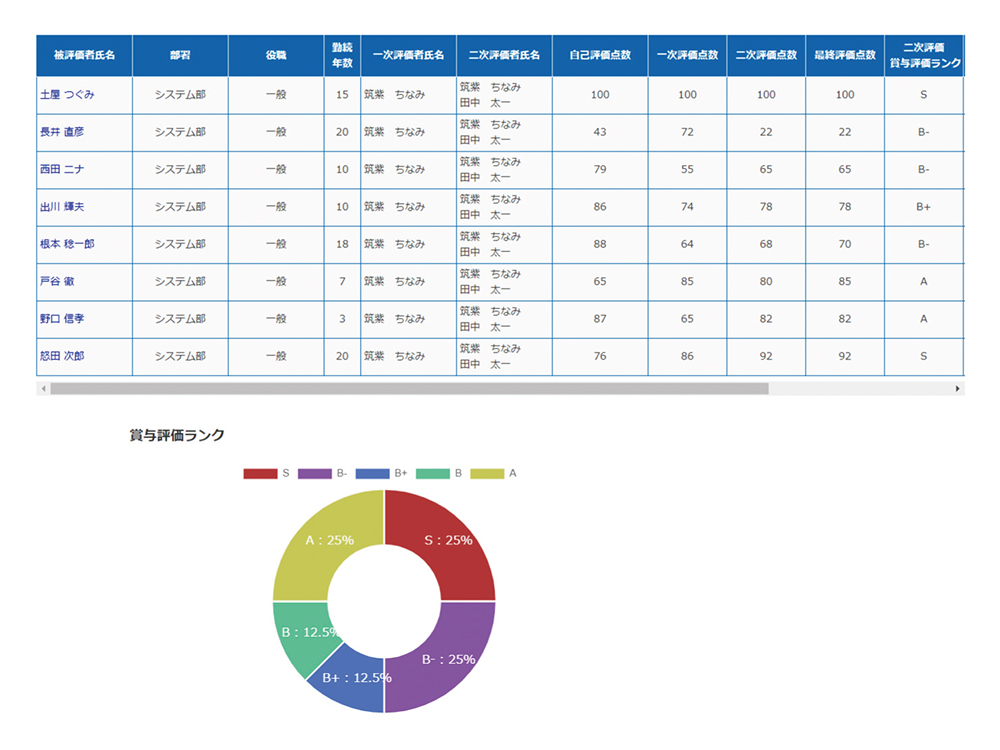Toggle the red S legend swatch
The width and height of the screenshot is (1000, 750).
point(260,473)
